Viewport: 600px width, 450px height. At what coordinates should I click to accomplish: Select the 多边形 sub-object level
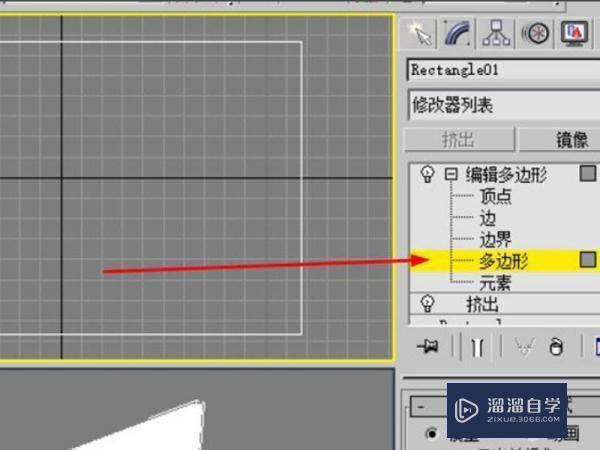(x=504, y=261)
